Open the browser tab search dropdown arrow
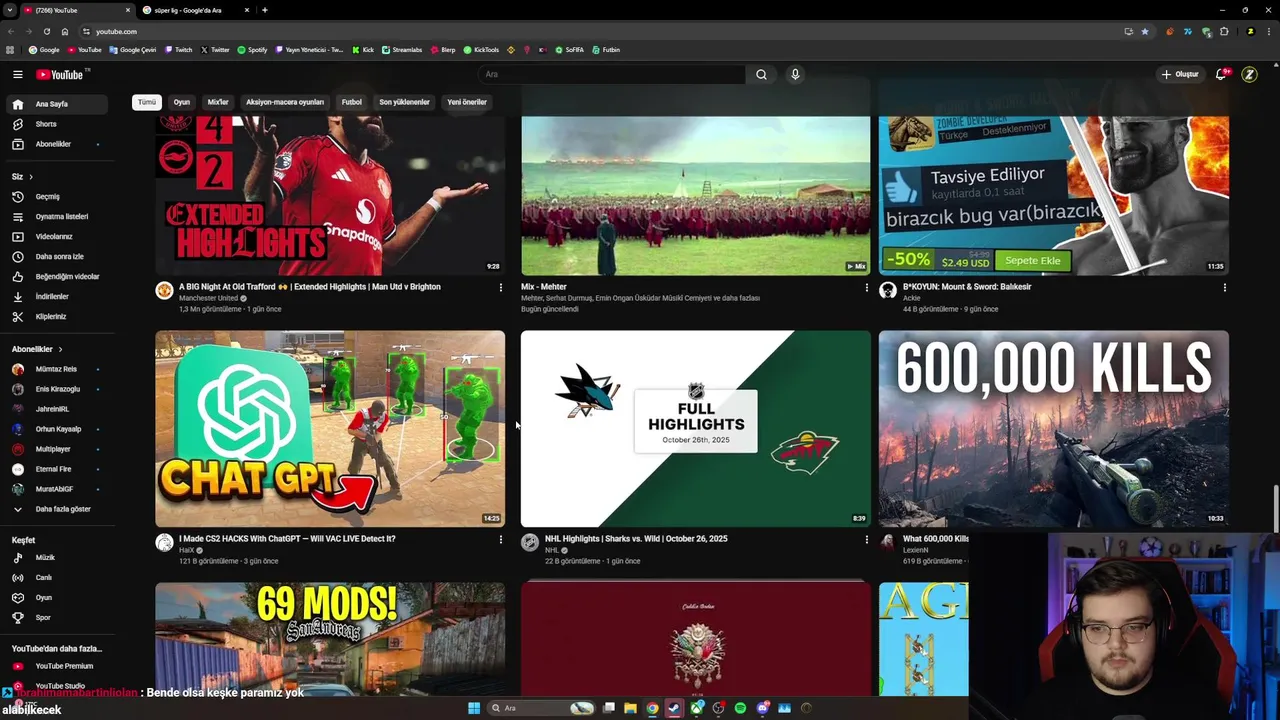The image size is (1280, 720). pos(10,10)
